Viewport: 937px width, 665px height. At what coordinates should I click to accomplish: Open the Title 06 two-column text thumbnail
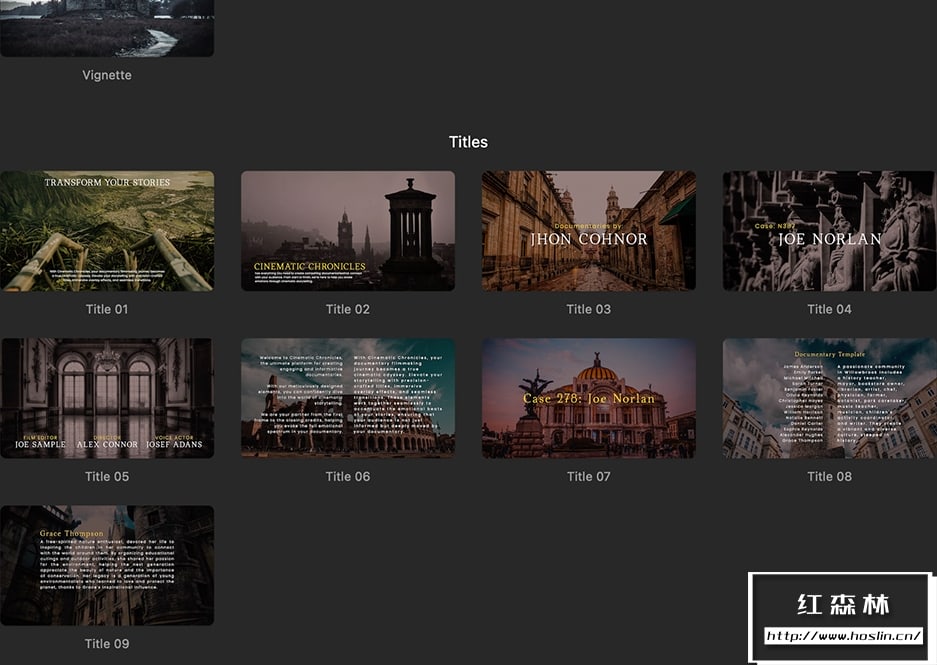tap(348, 399)
